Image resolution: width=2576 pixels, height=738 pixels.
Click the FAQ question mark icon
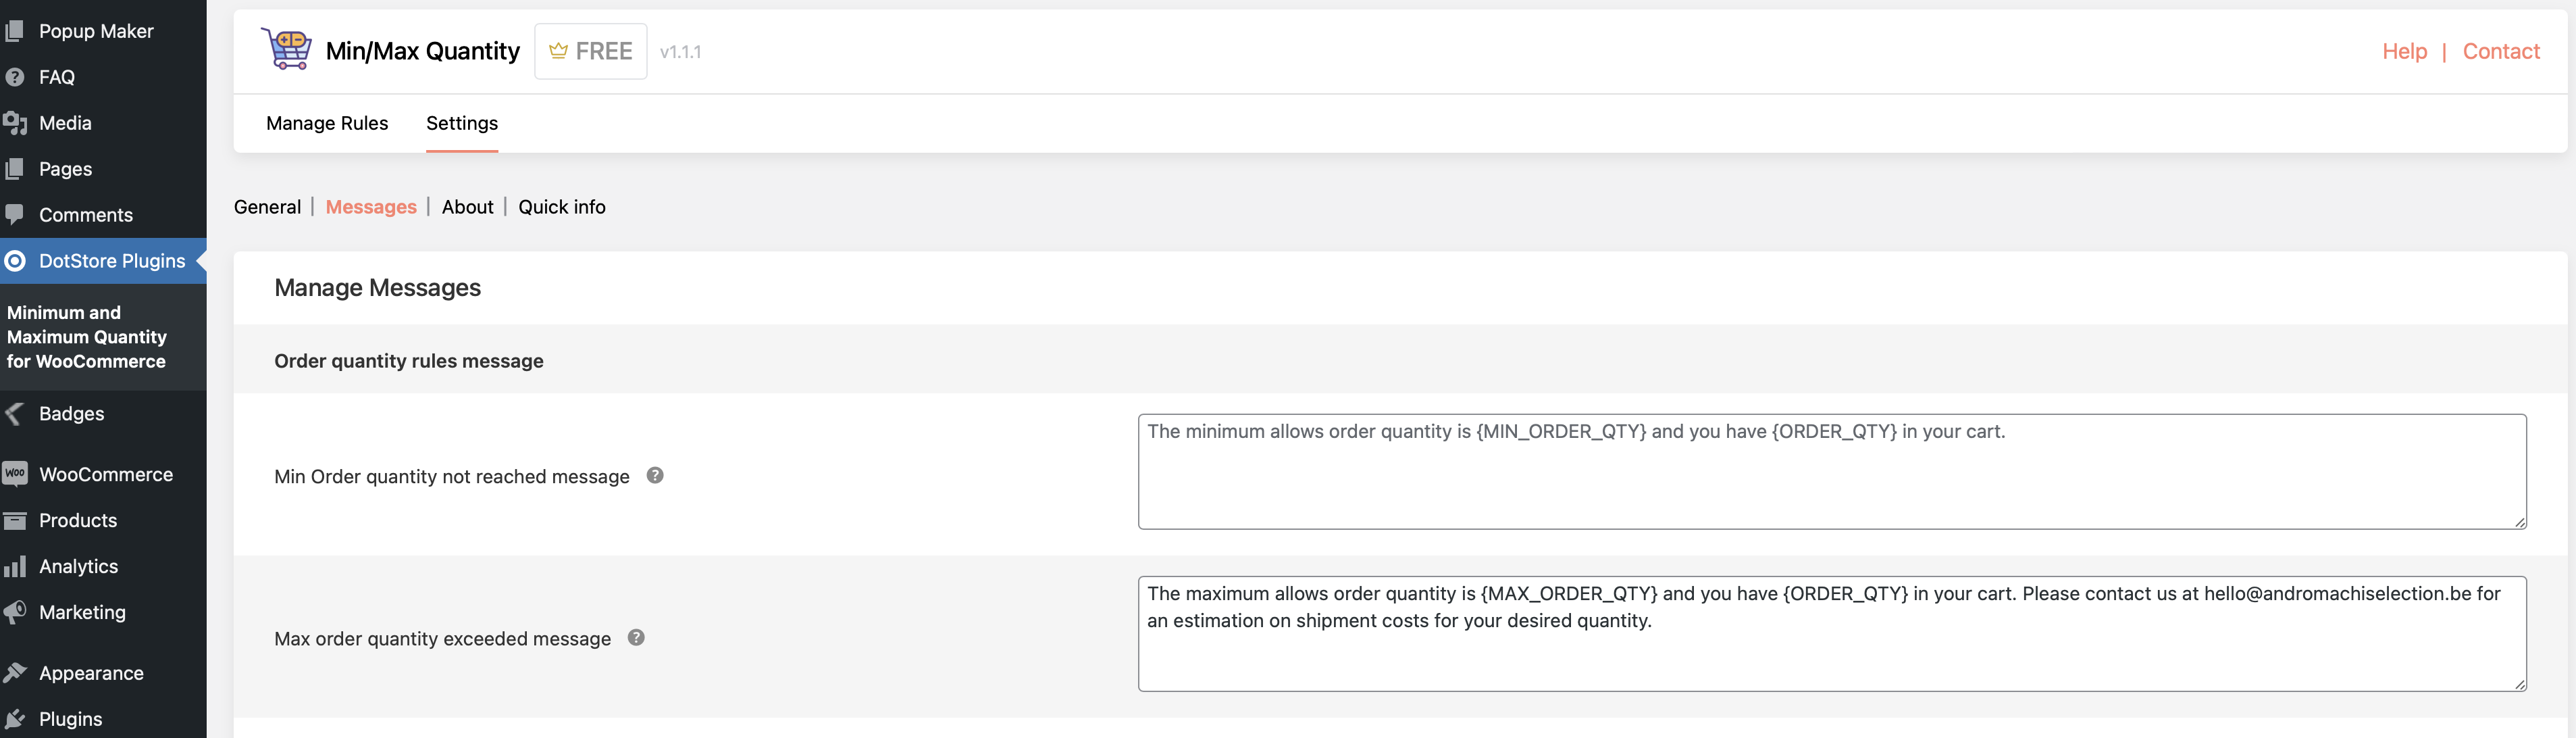coord(15,77)
